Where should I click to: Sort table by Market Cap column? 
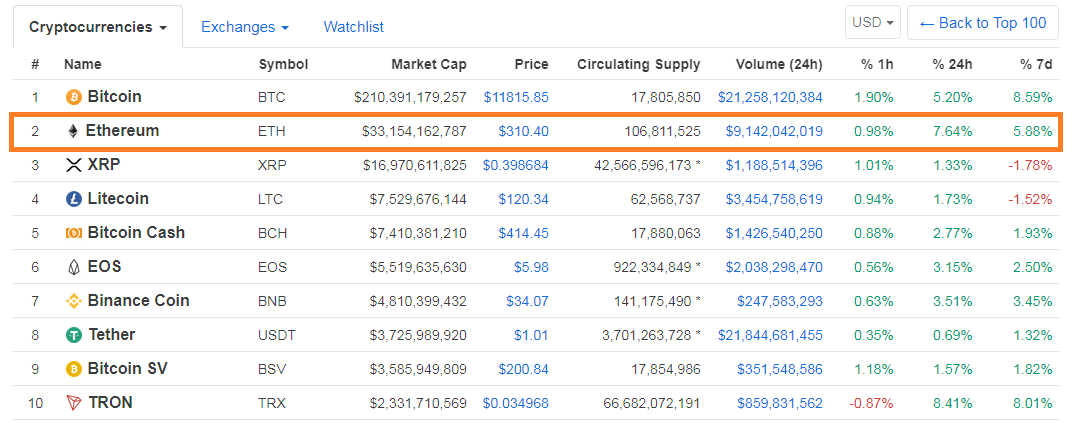[428, 64]
